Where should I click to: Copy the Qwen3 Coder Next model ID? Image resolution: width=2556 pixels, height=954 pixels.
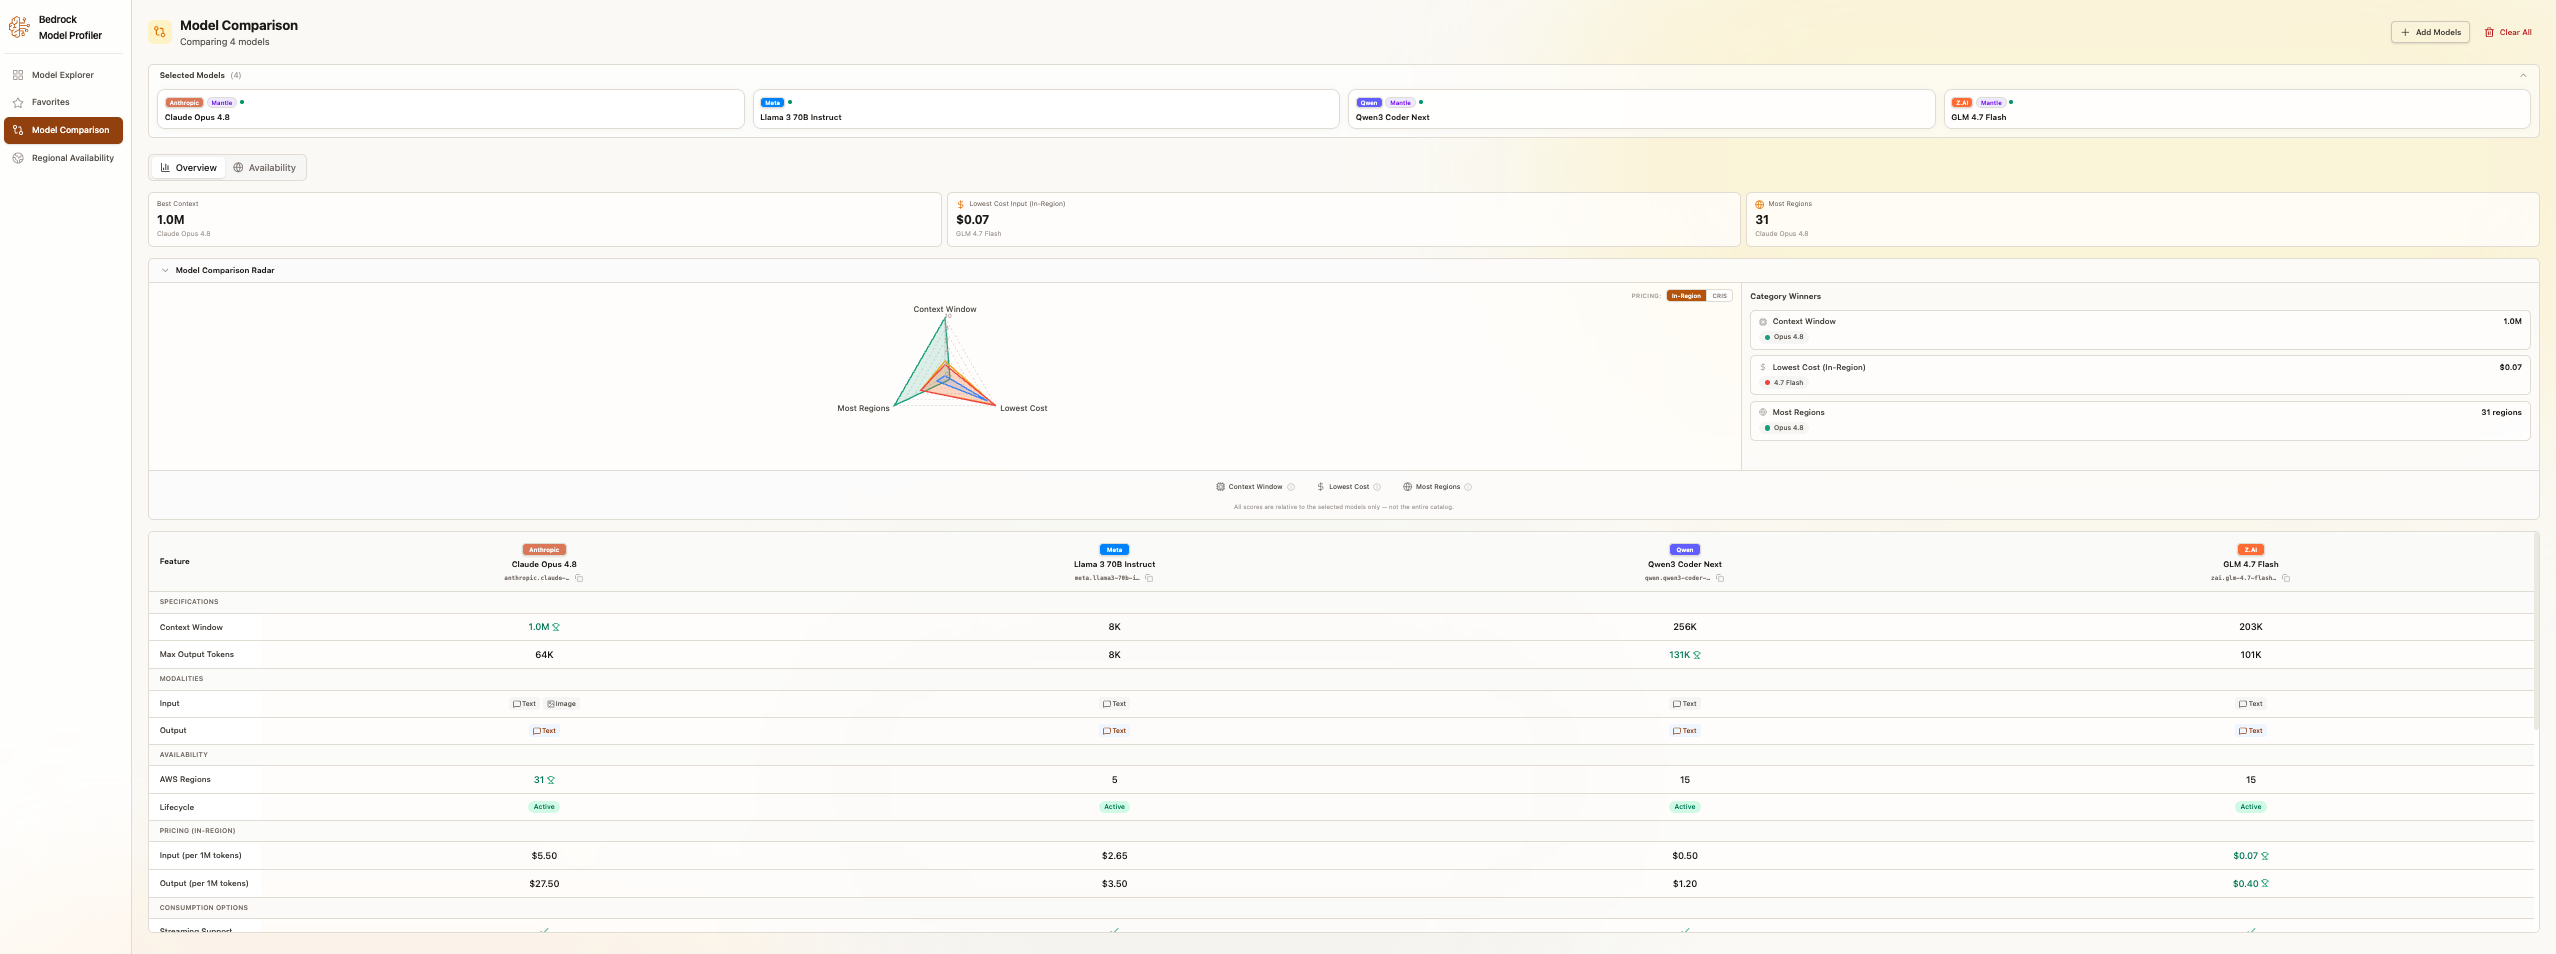1720,578
